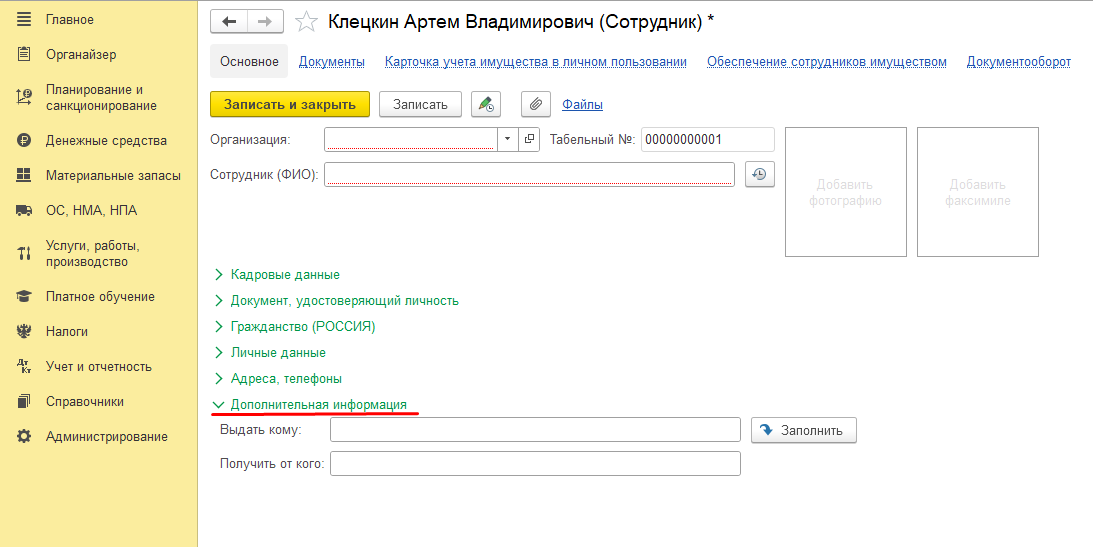Click the Табельный № field

[x=708, y=139]
